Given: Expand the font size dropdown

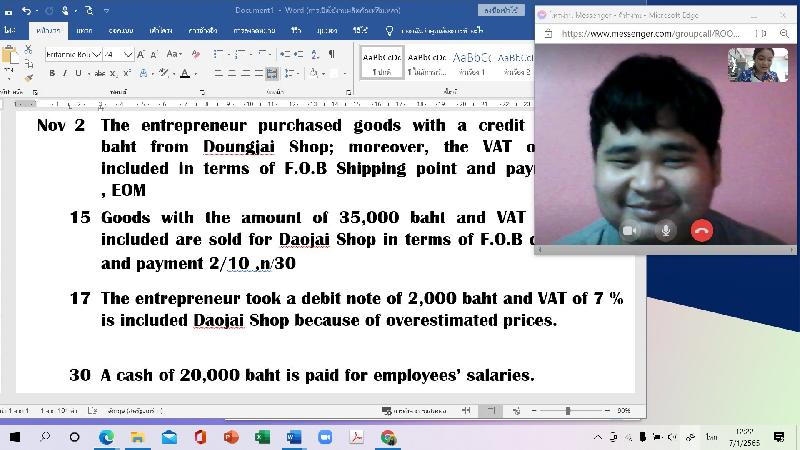Looking at the screenshot, I should (x=129, y=54).
